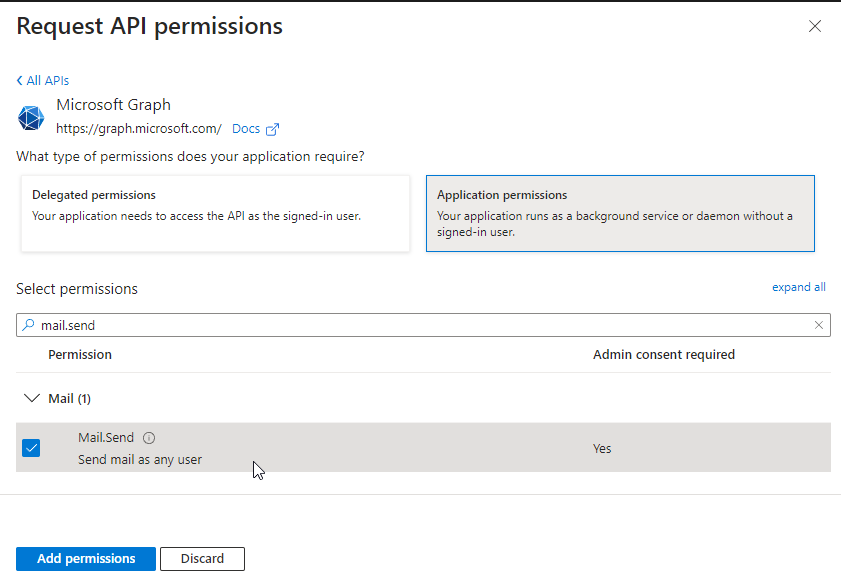Click the Discard button
841x588 pixels.
pyautogui.click(x=202, y=558)
